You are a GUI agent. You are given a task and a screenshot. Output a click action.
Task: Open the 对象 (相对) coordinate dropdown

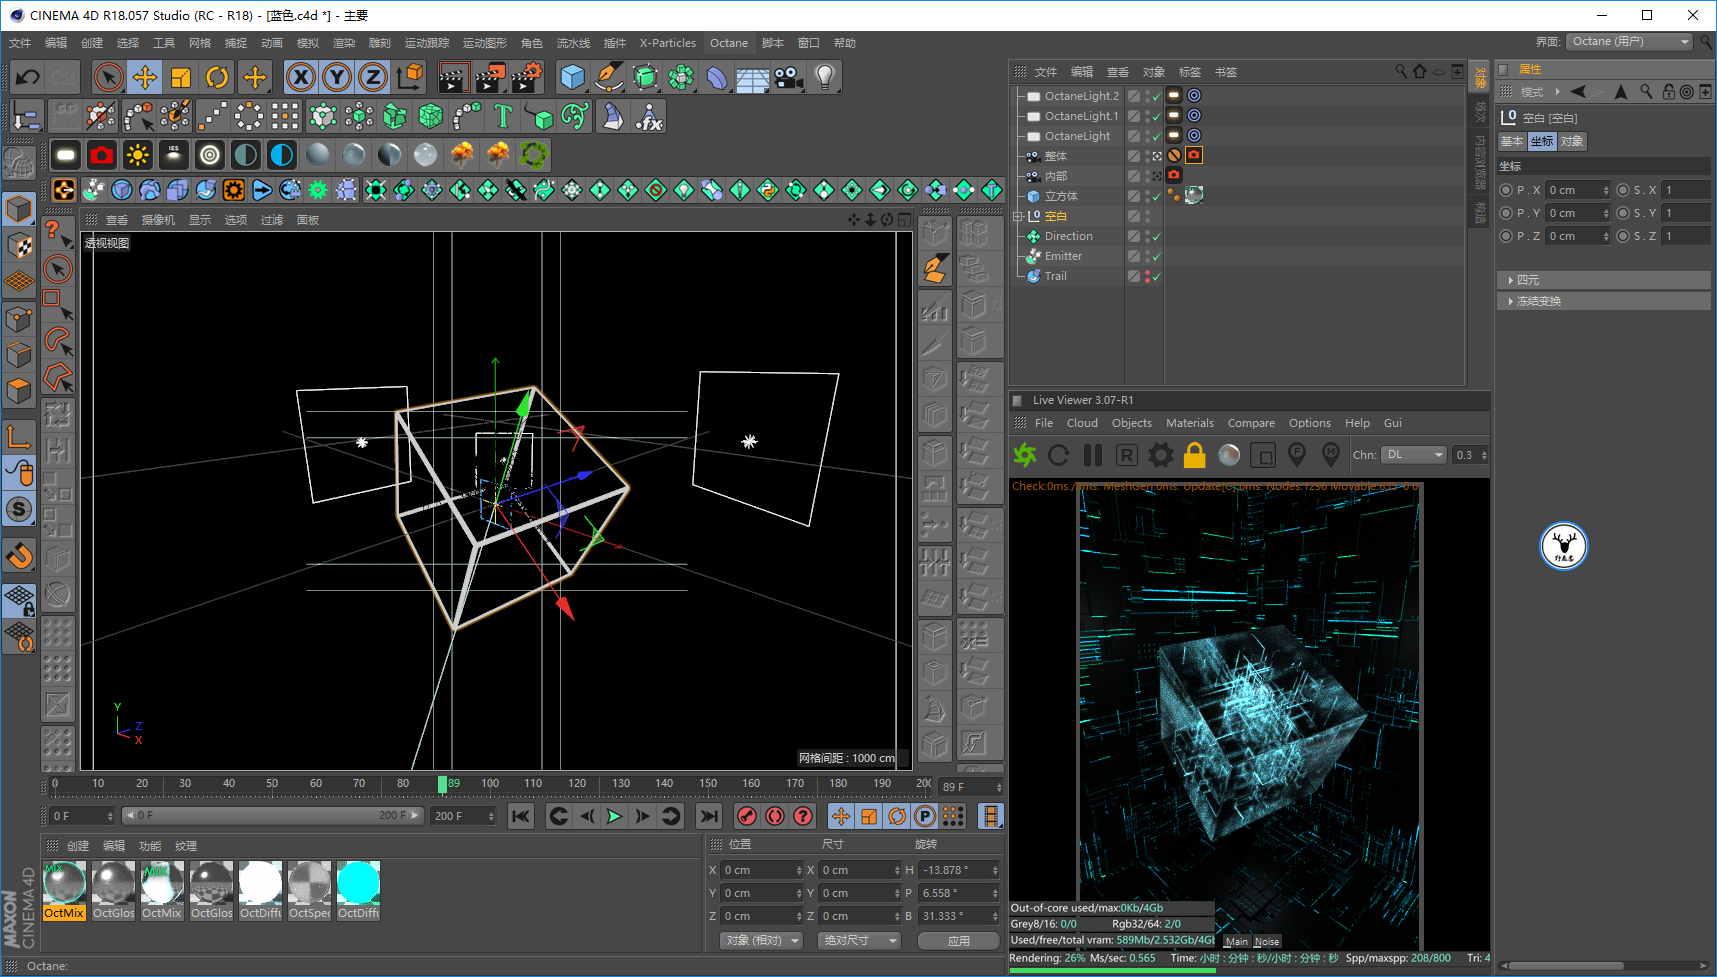pos(762,941)
